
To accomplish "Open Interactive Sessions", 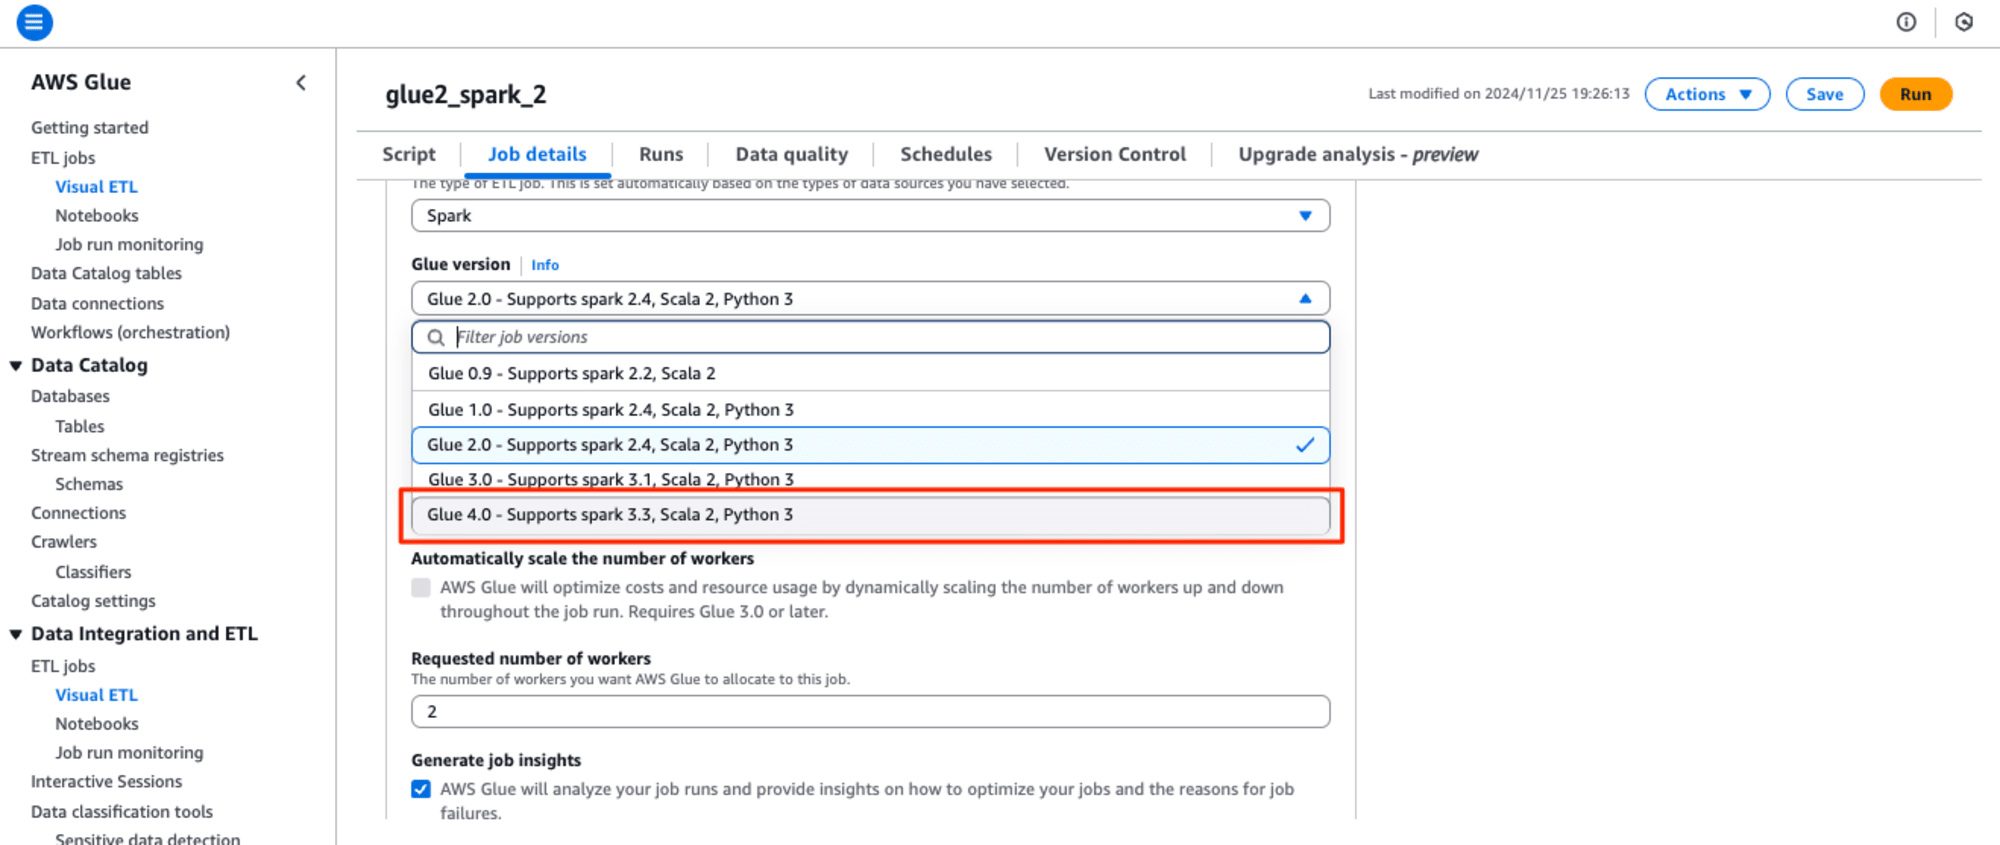I will [106, 783].
